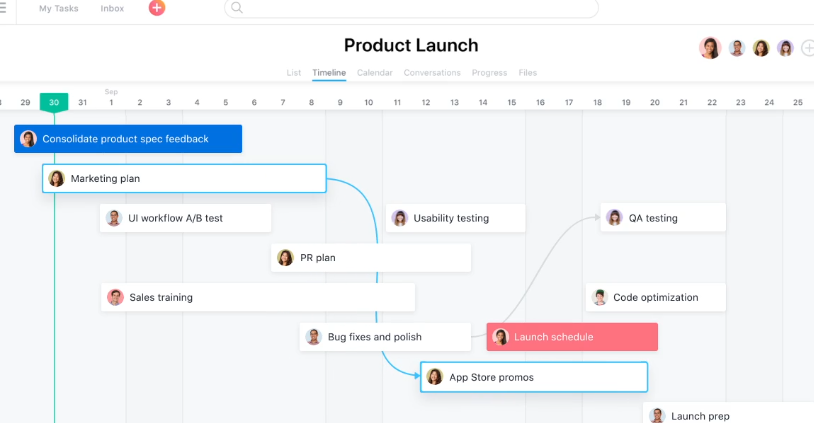Click the first project member avatar

(x=710, y=48)
